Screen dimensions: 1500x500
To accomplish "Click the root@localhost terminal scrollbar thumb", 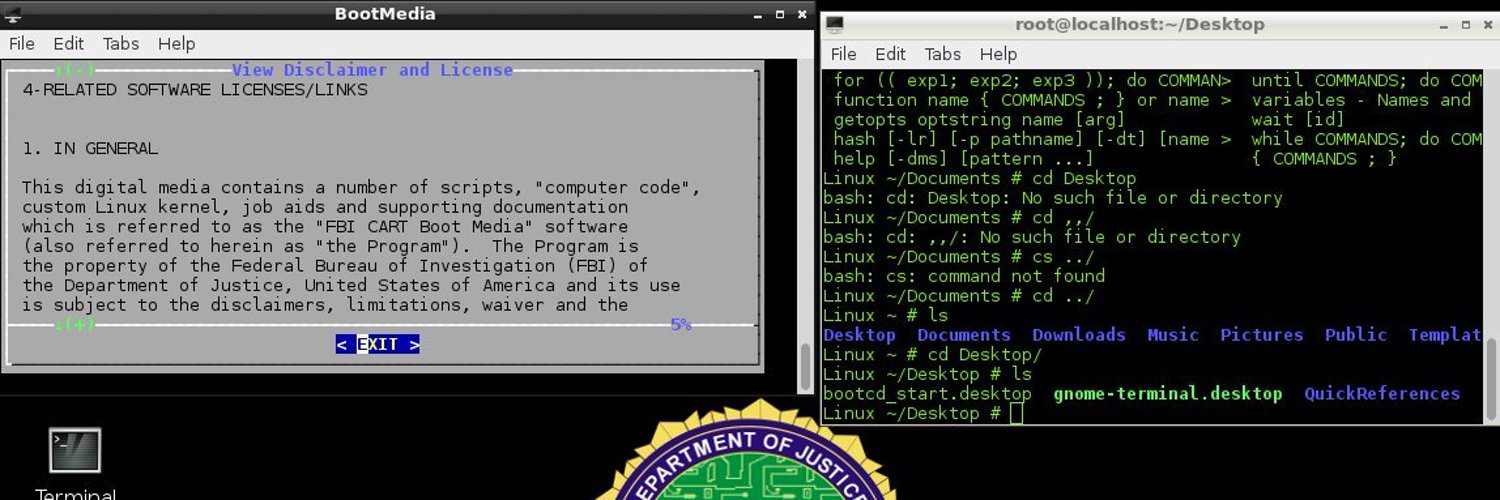I will click(x=1491, y=378).
